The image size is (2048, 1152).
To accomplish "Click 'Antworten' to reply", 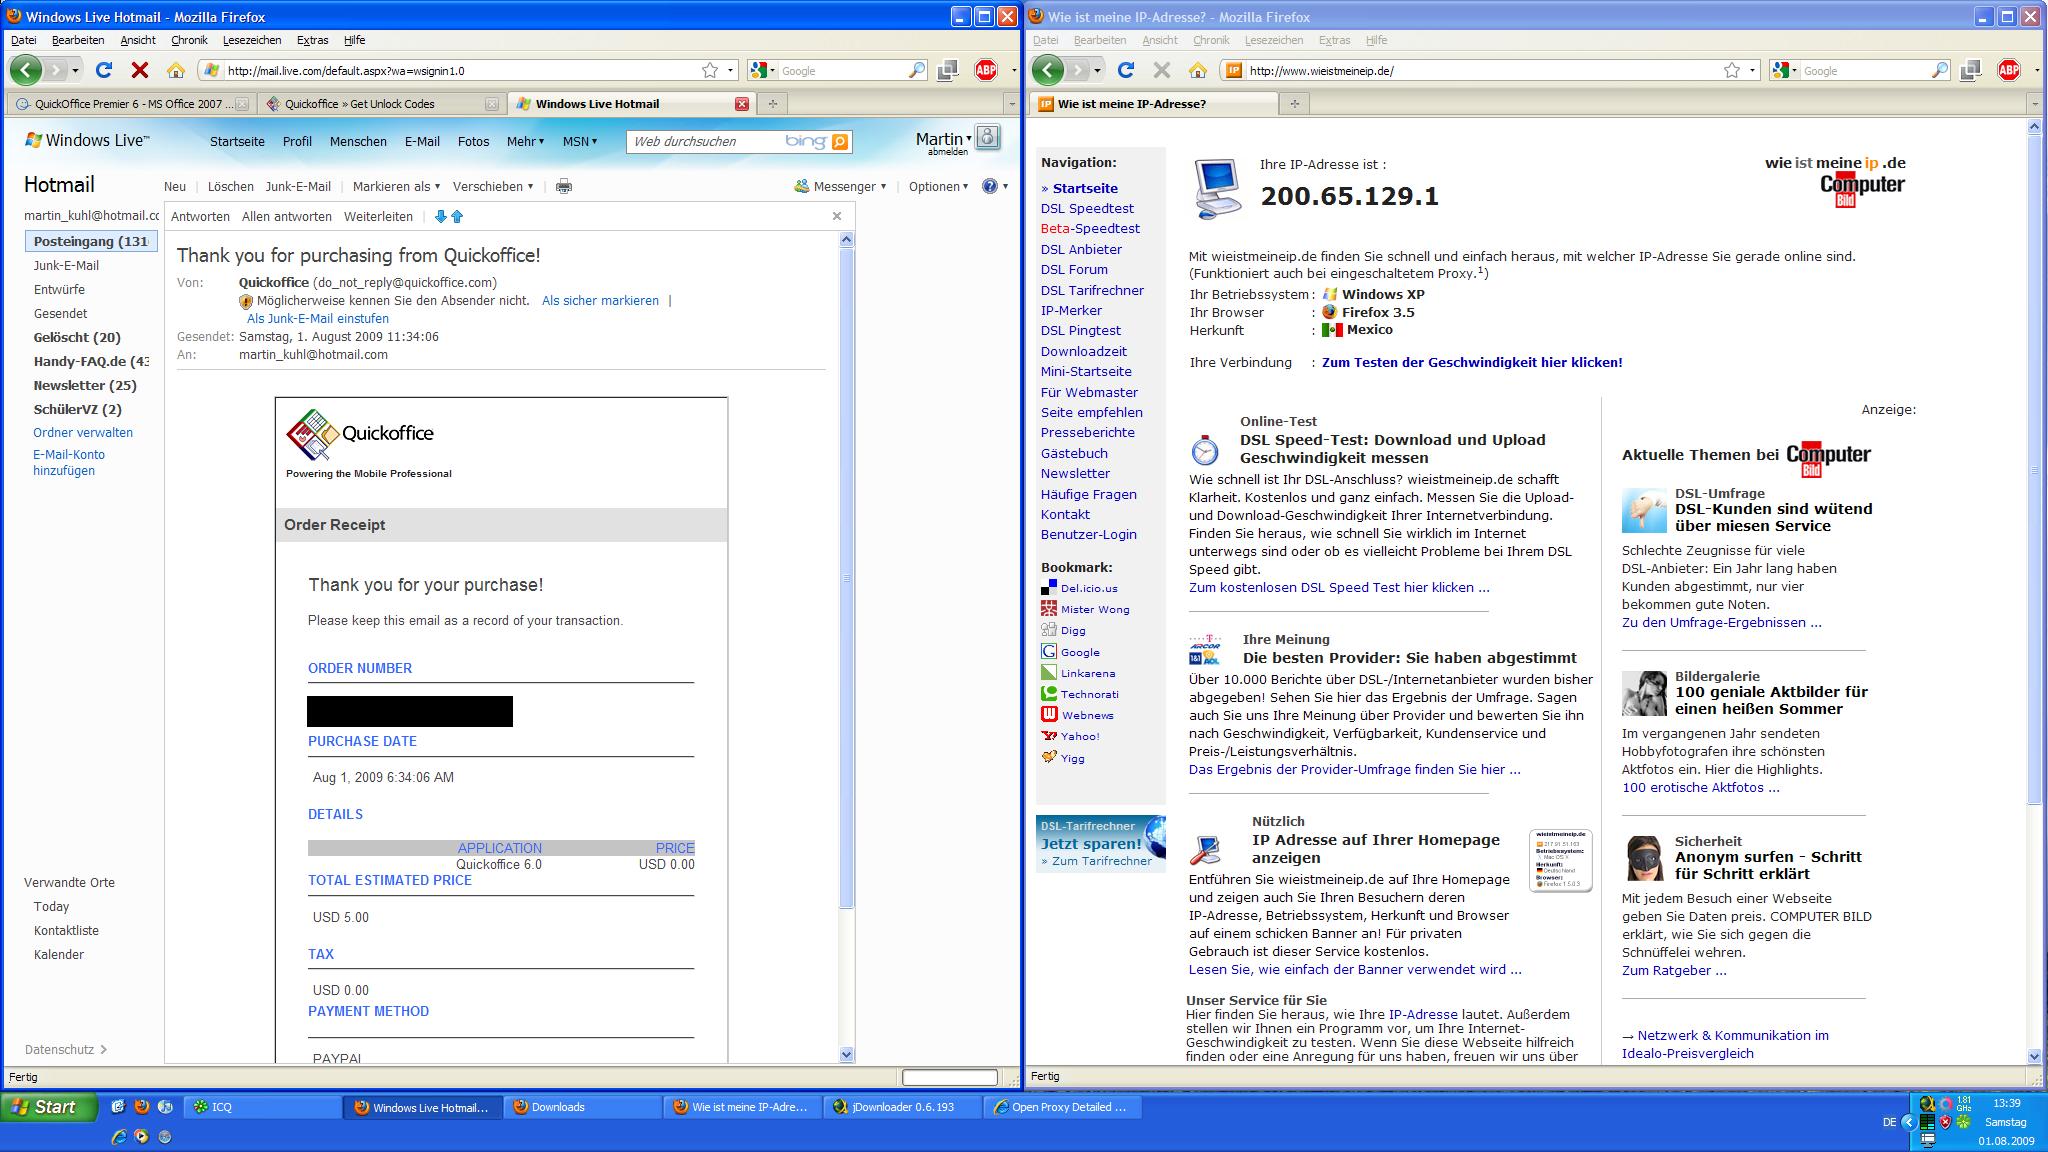I will pos(200,216).
